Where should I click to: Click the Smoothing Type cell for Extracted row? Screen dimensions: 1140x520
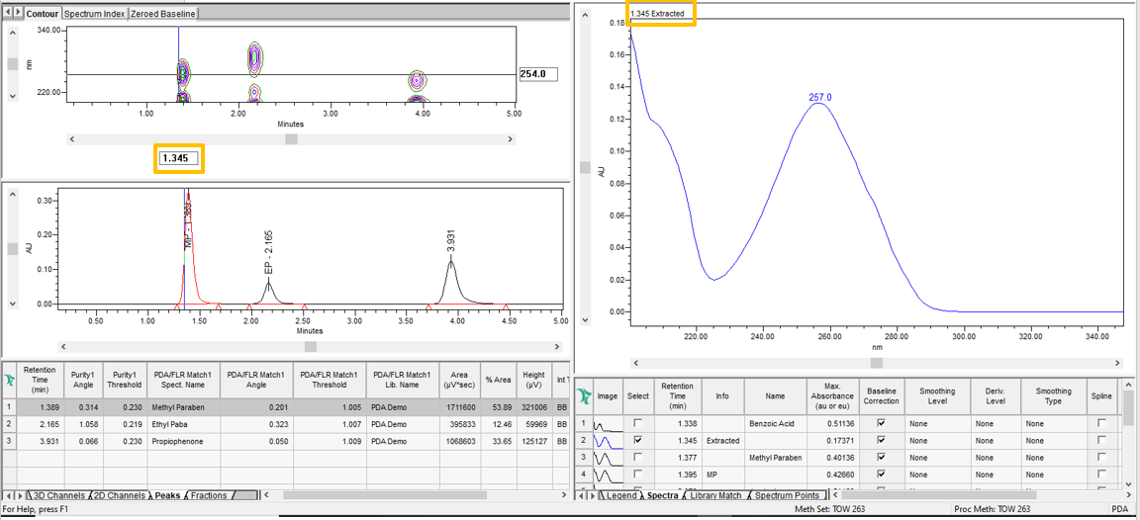(1053, 440)
